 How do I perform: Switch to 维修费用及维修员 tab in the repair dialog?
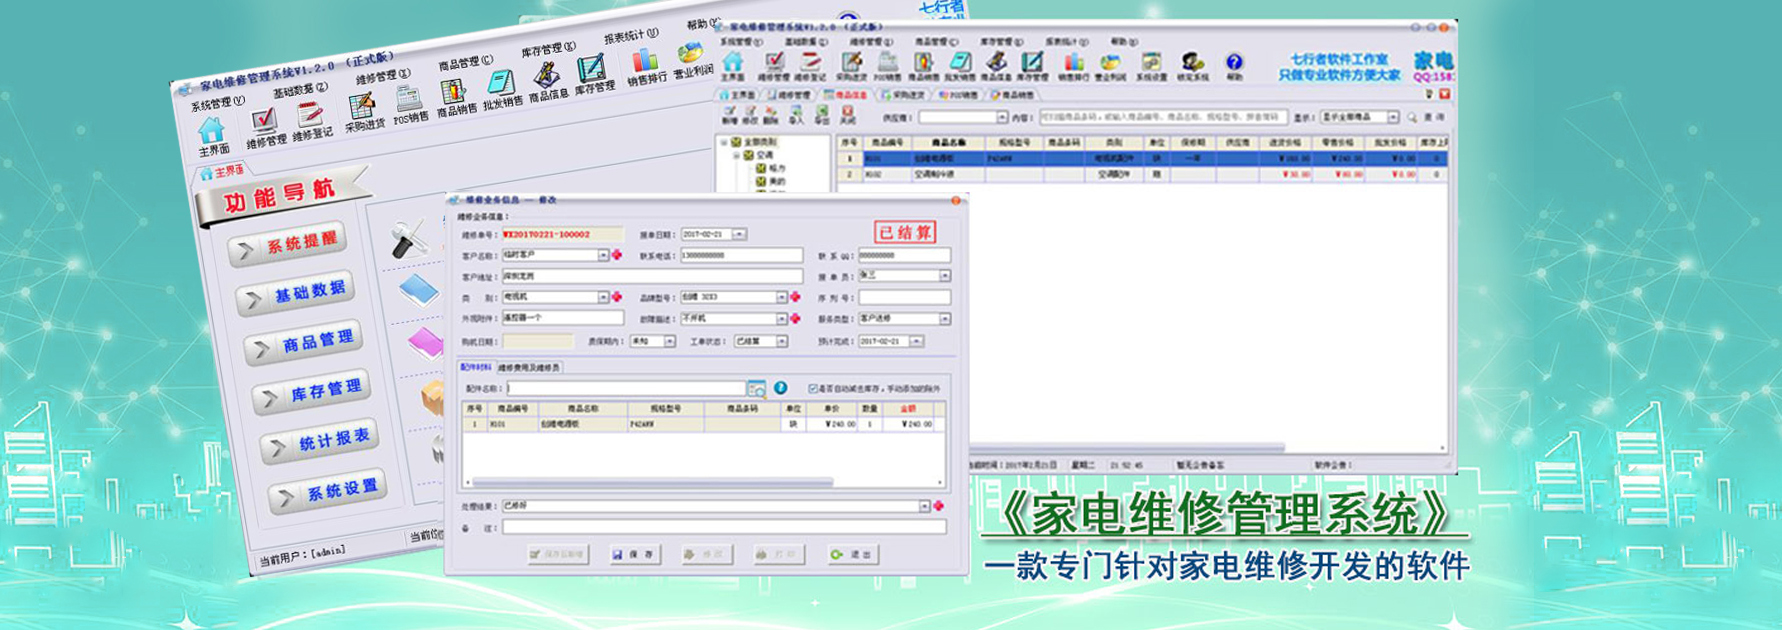[529, 368]
